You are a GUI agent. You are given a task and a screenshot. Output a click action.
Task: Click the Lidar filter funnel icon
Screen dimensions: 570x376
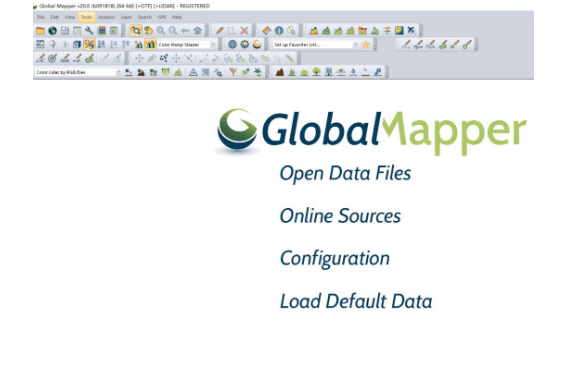(x=233, y=72)
